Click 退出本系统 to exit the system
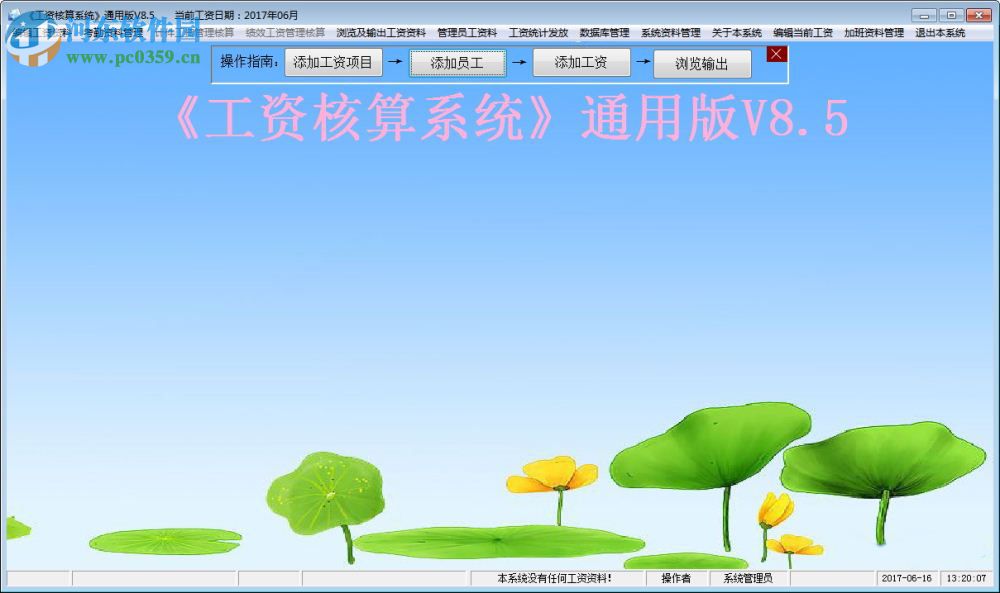 pos(940,31)
